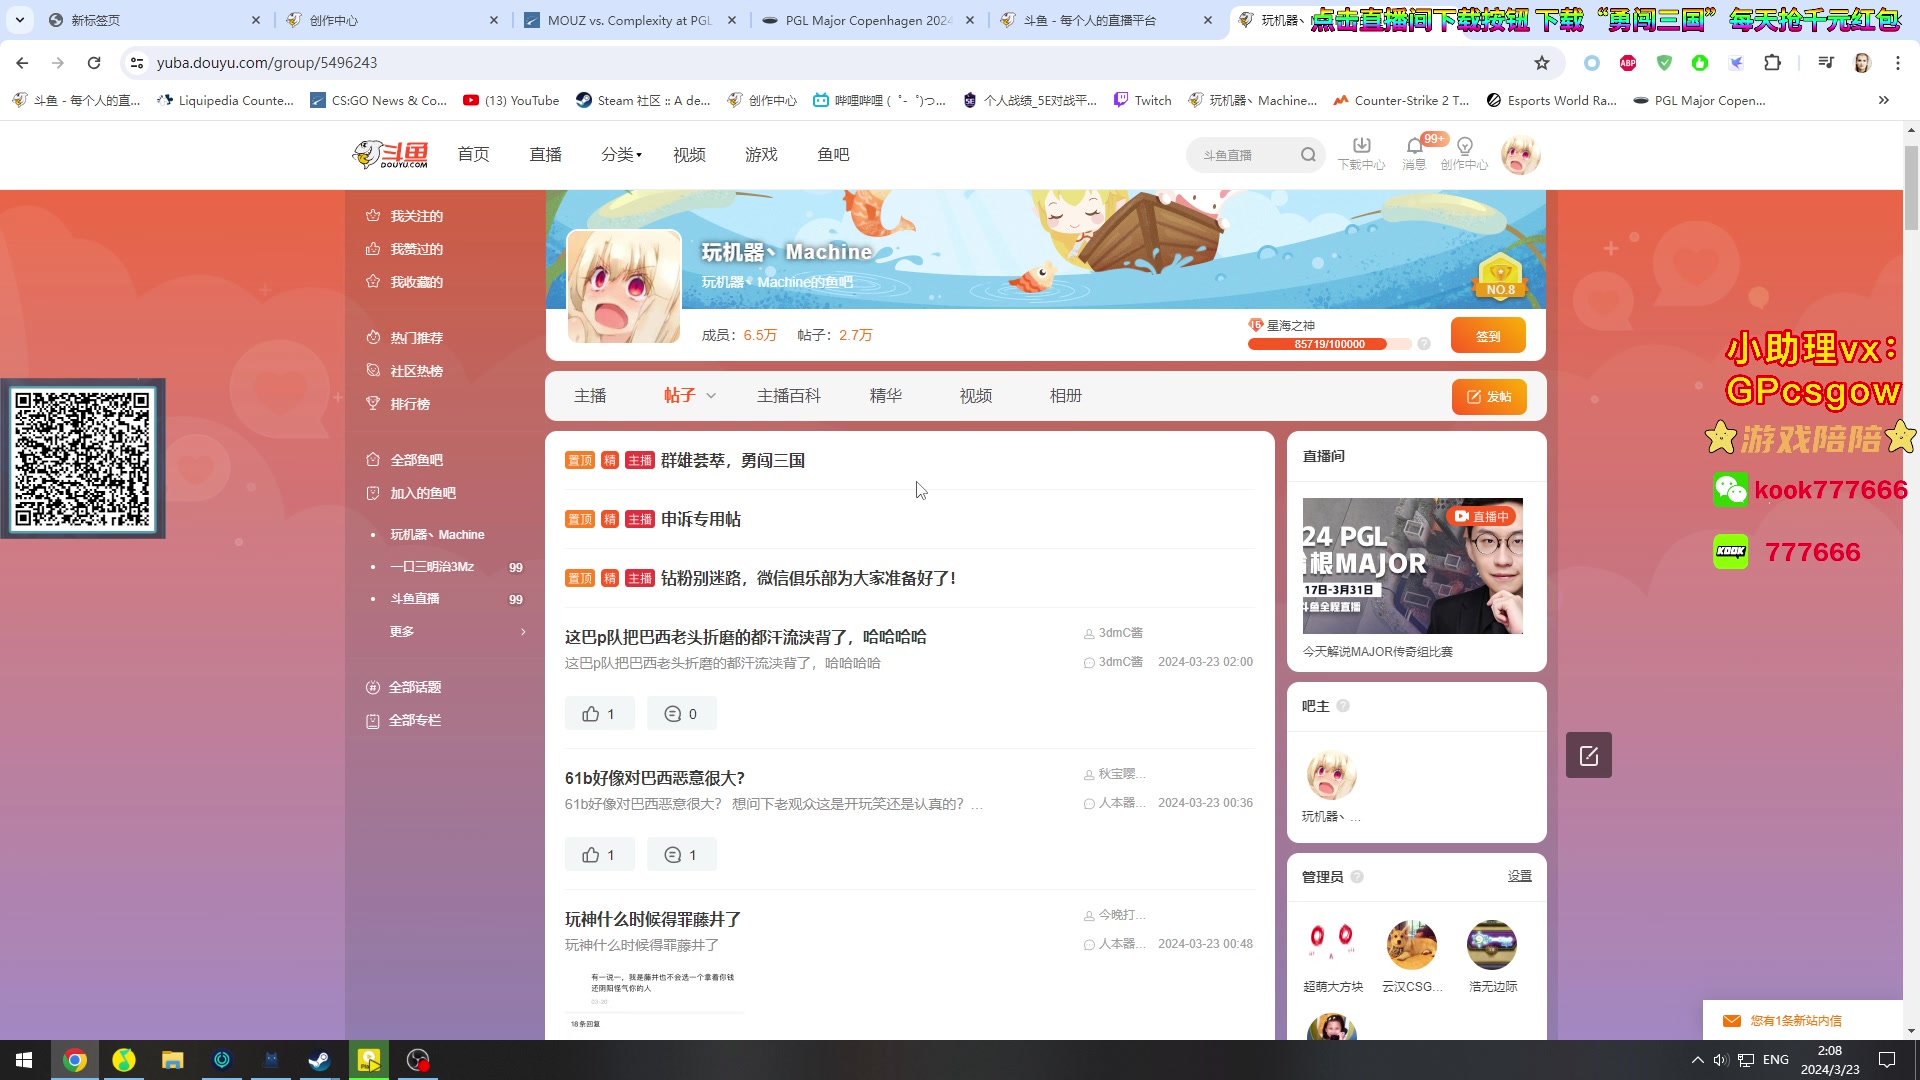
Task: Open the AdBlock Plus extension icon
Action: 1628,63
